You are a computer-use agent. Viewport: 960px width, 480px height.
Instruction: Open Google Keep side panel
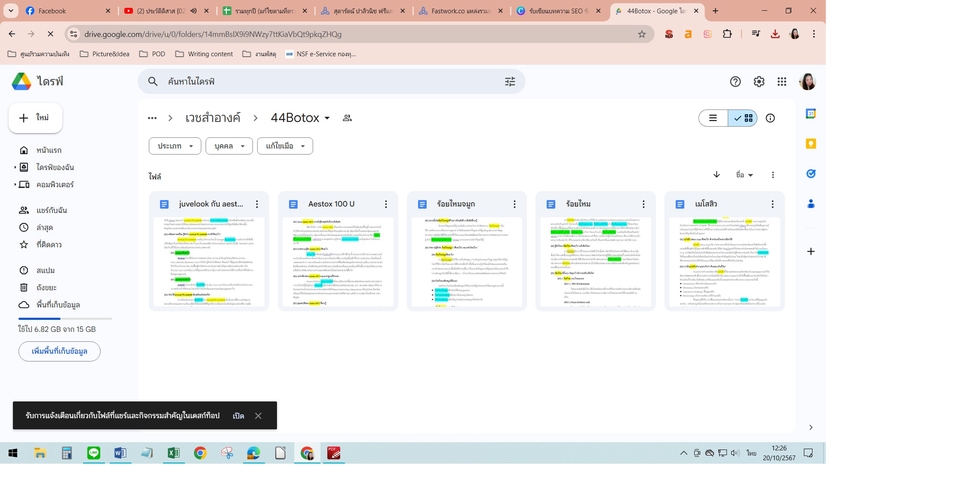pyautogui.click(x=811, y=144)
